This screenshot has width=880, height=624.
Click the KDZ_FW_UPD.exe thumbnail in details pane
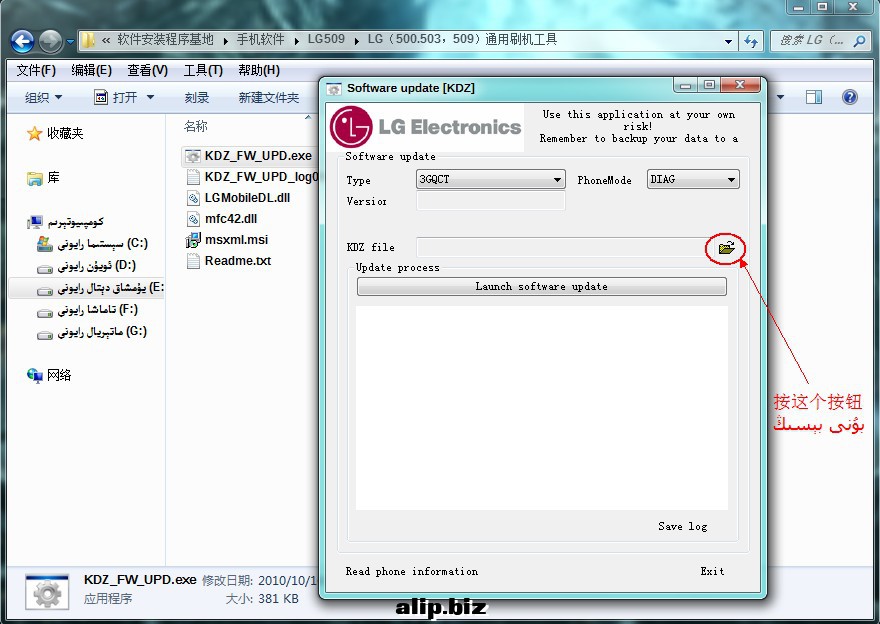(47, 592)
